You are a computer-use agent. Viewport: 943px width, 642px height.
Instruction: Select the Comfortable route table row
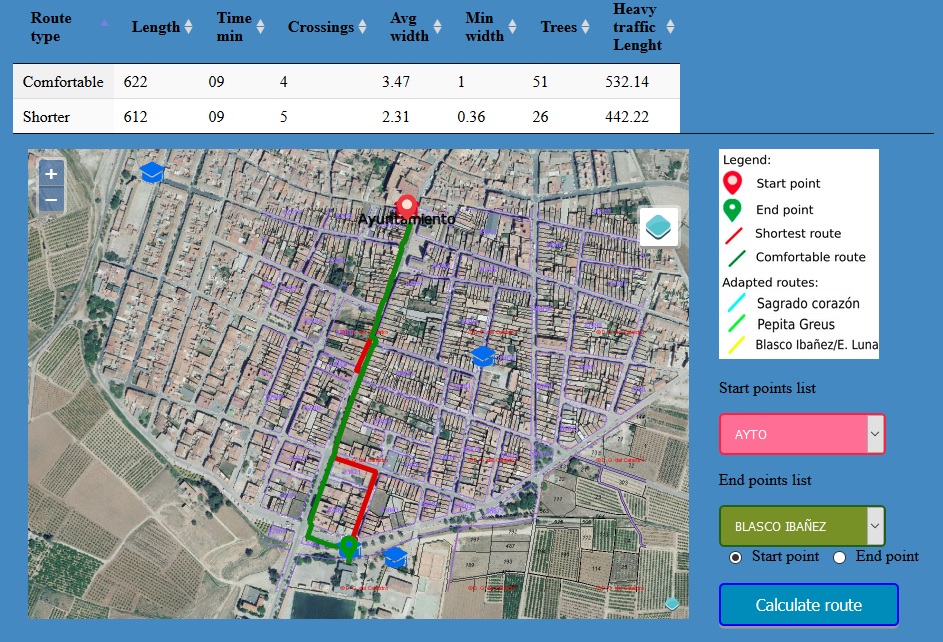[x=346, y=82]
